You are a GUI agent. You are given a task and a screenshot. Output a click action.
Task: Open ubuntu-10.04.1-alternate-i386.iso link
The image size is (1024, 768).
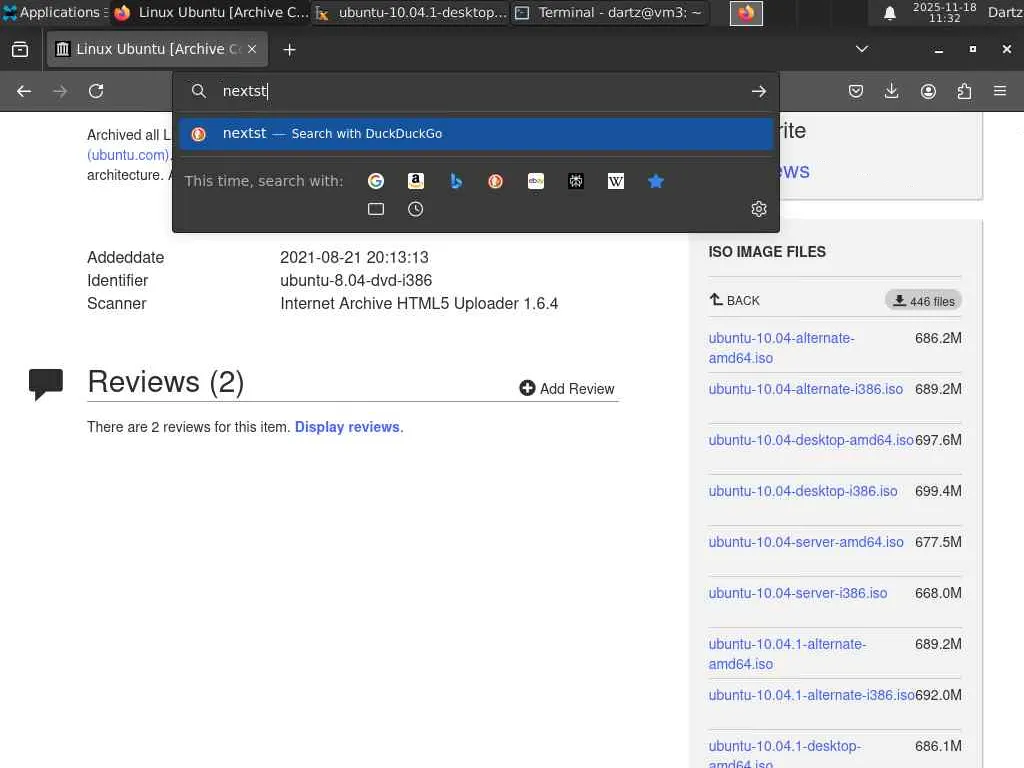tap(812, 695)
